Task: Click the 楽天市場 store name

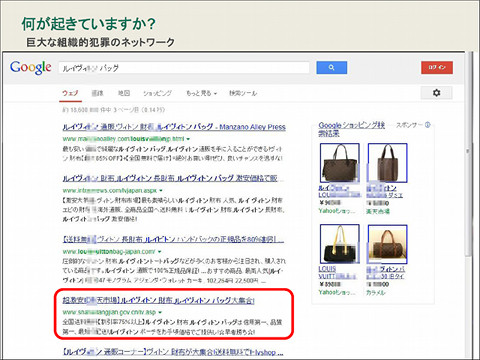Action: coord(378,211)
